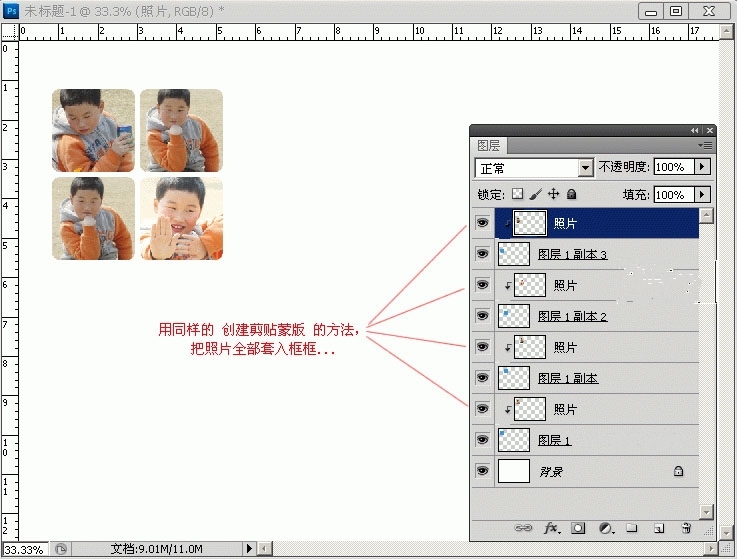The width and height of the screenshot is (737, 559).
Task: Select the 图层 1 副本 layer name
Action: click(567, 378)
